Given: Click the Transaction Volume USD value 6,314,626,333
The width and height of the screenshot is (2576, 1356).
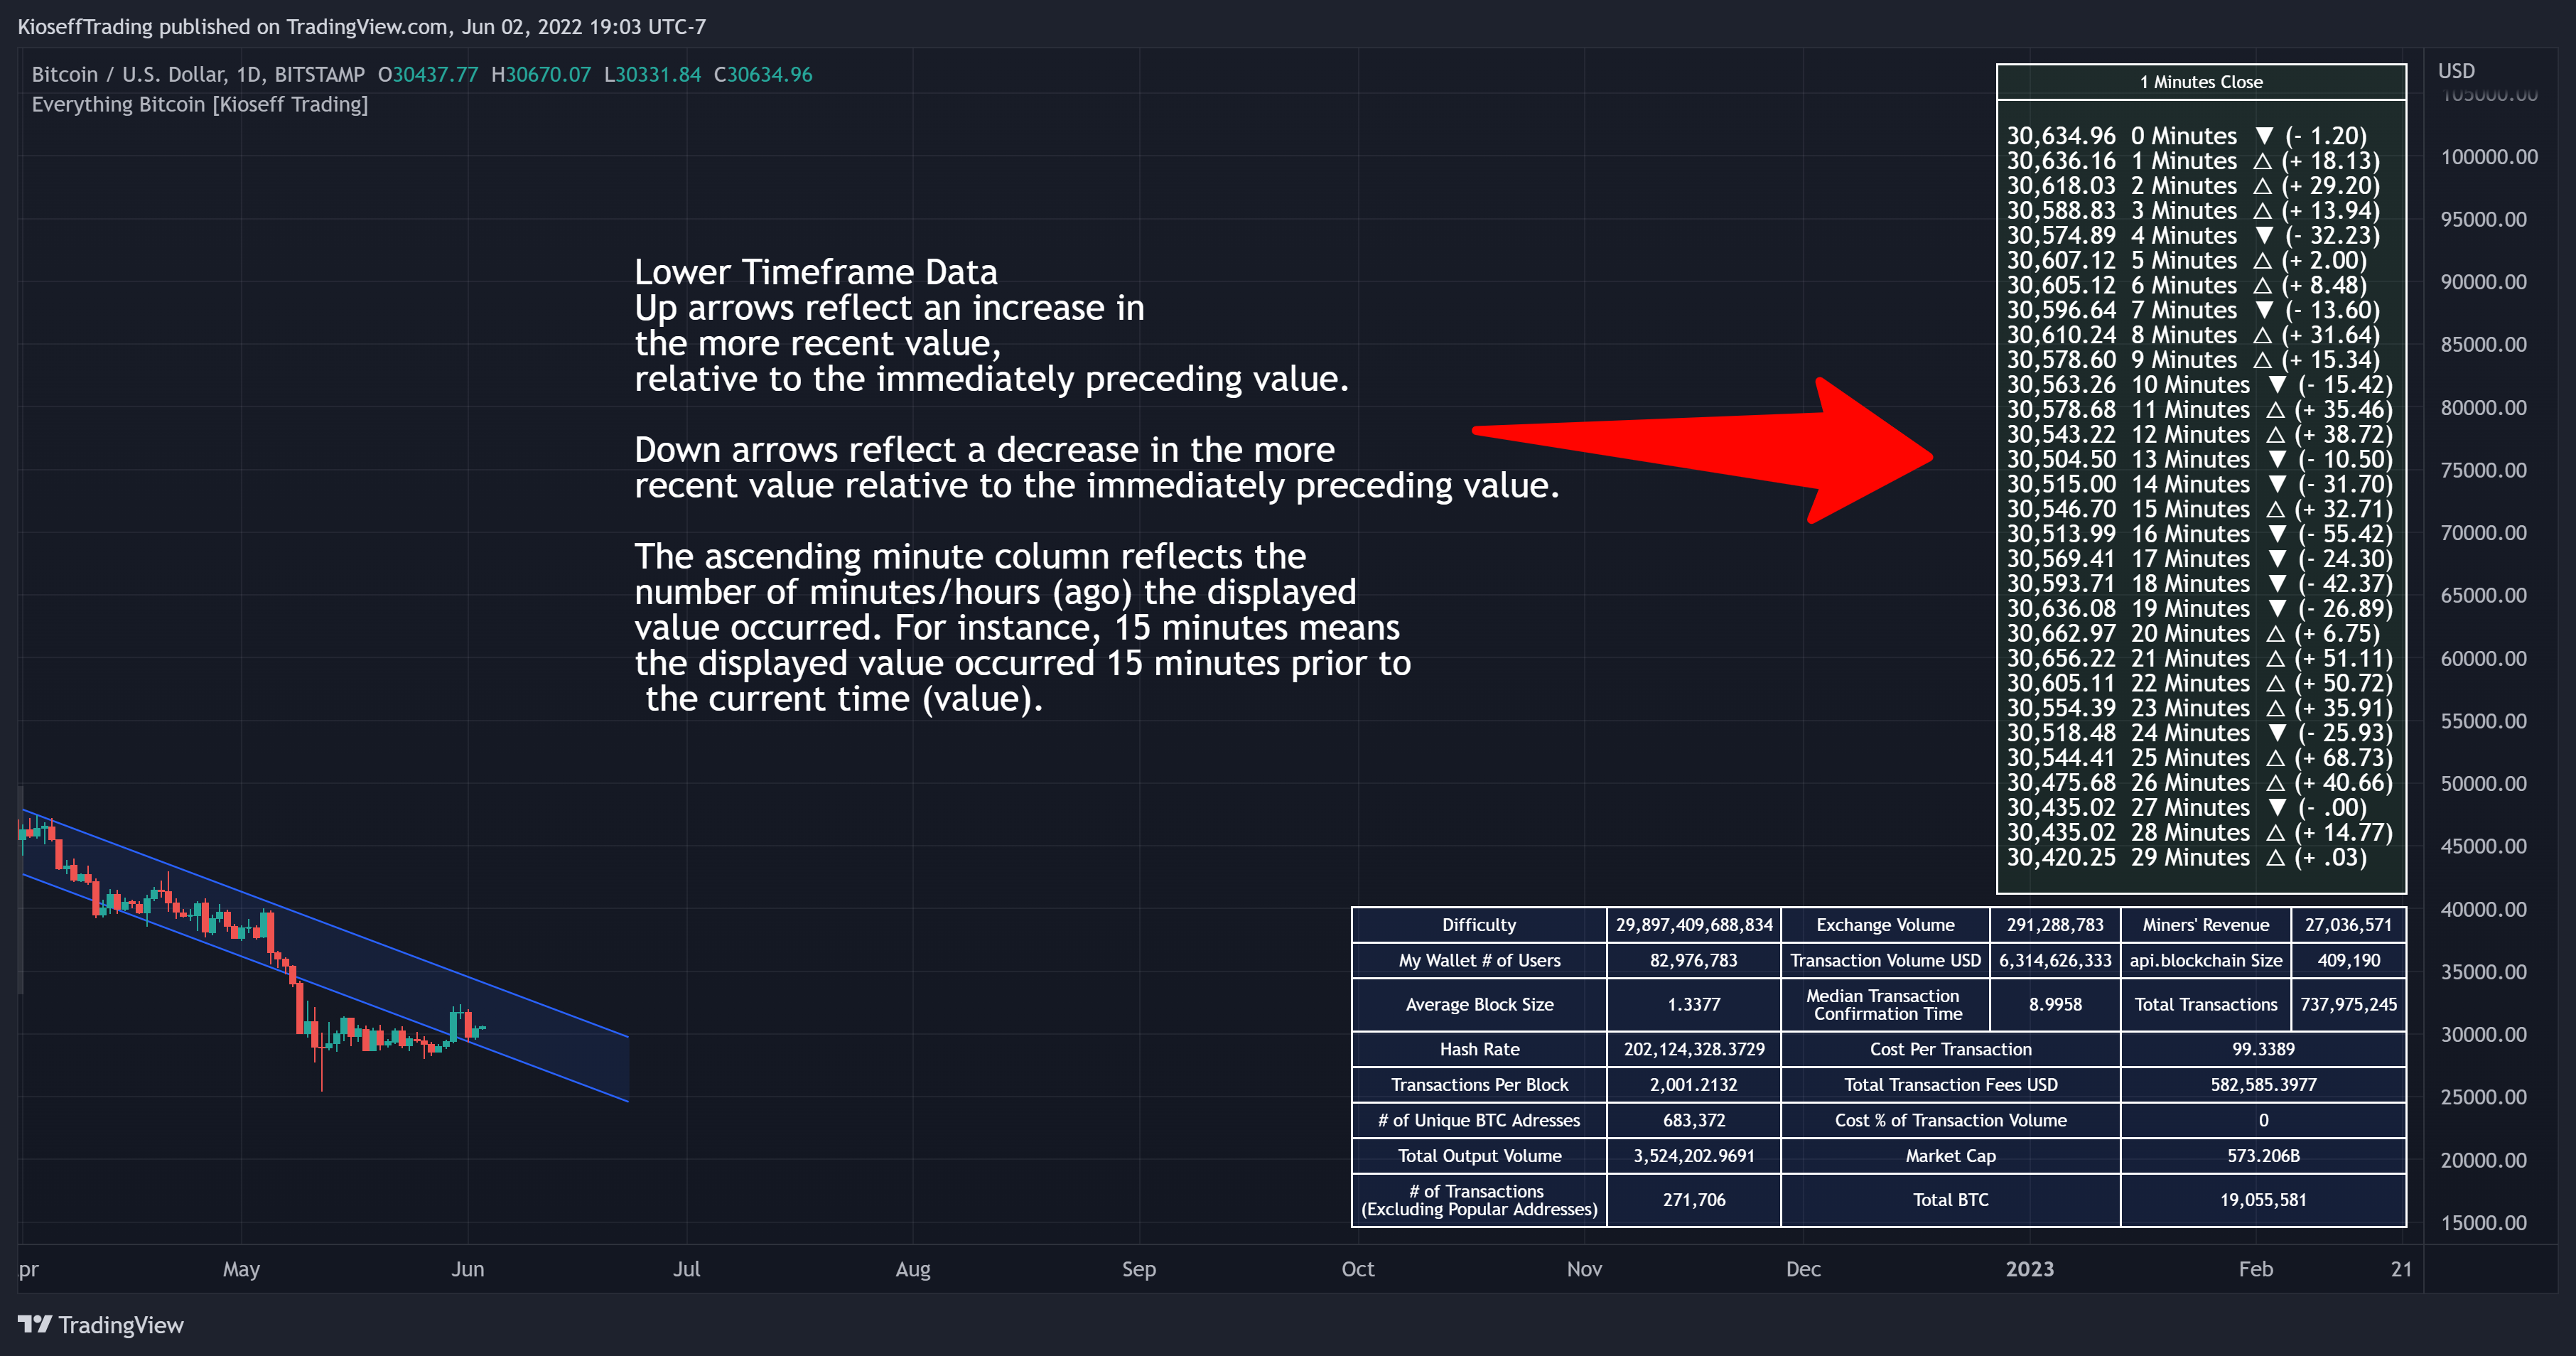Looking at the screenshot, I should 2055,960.
